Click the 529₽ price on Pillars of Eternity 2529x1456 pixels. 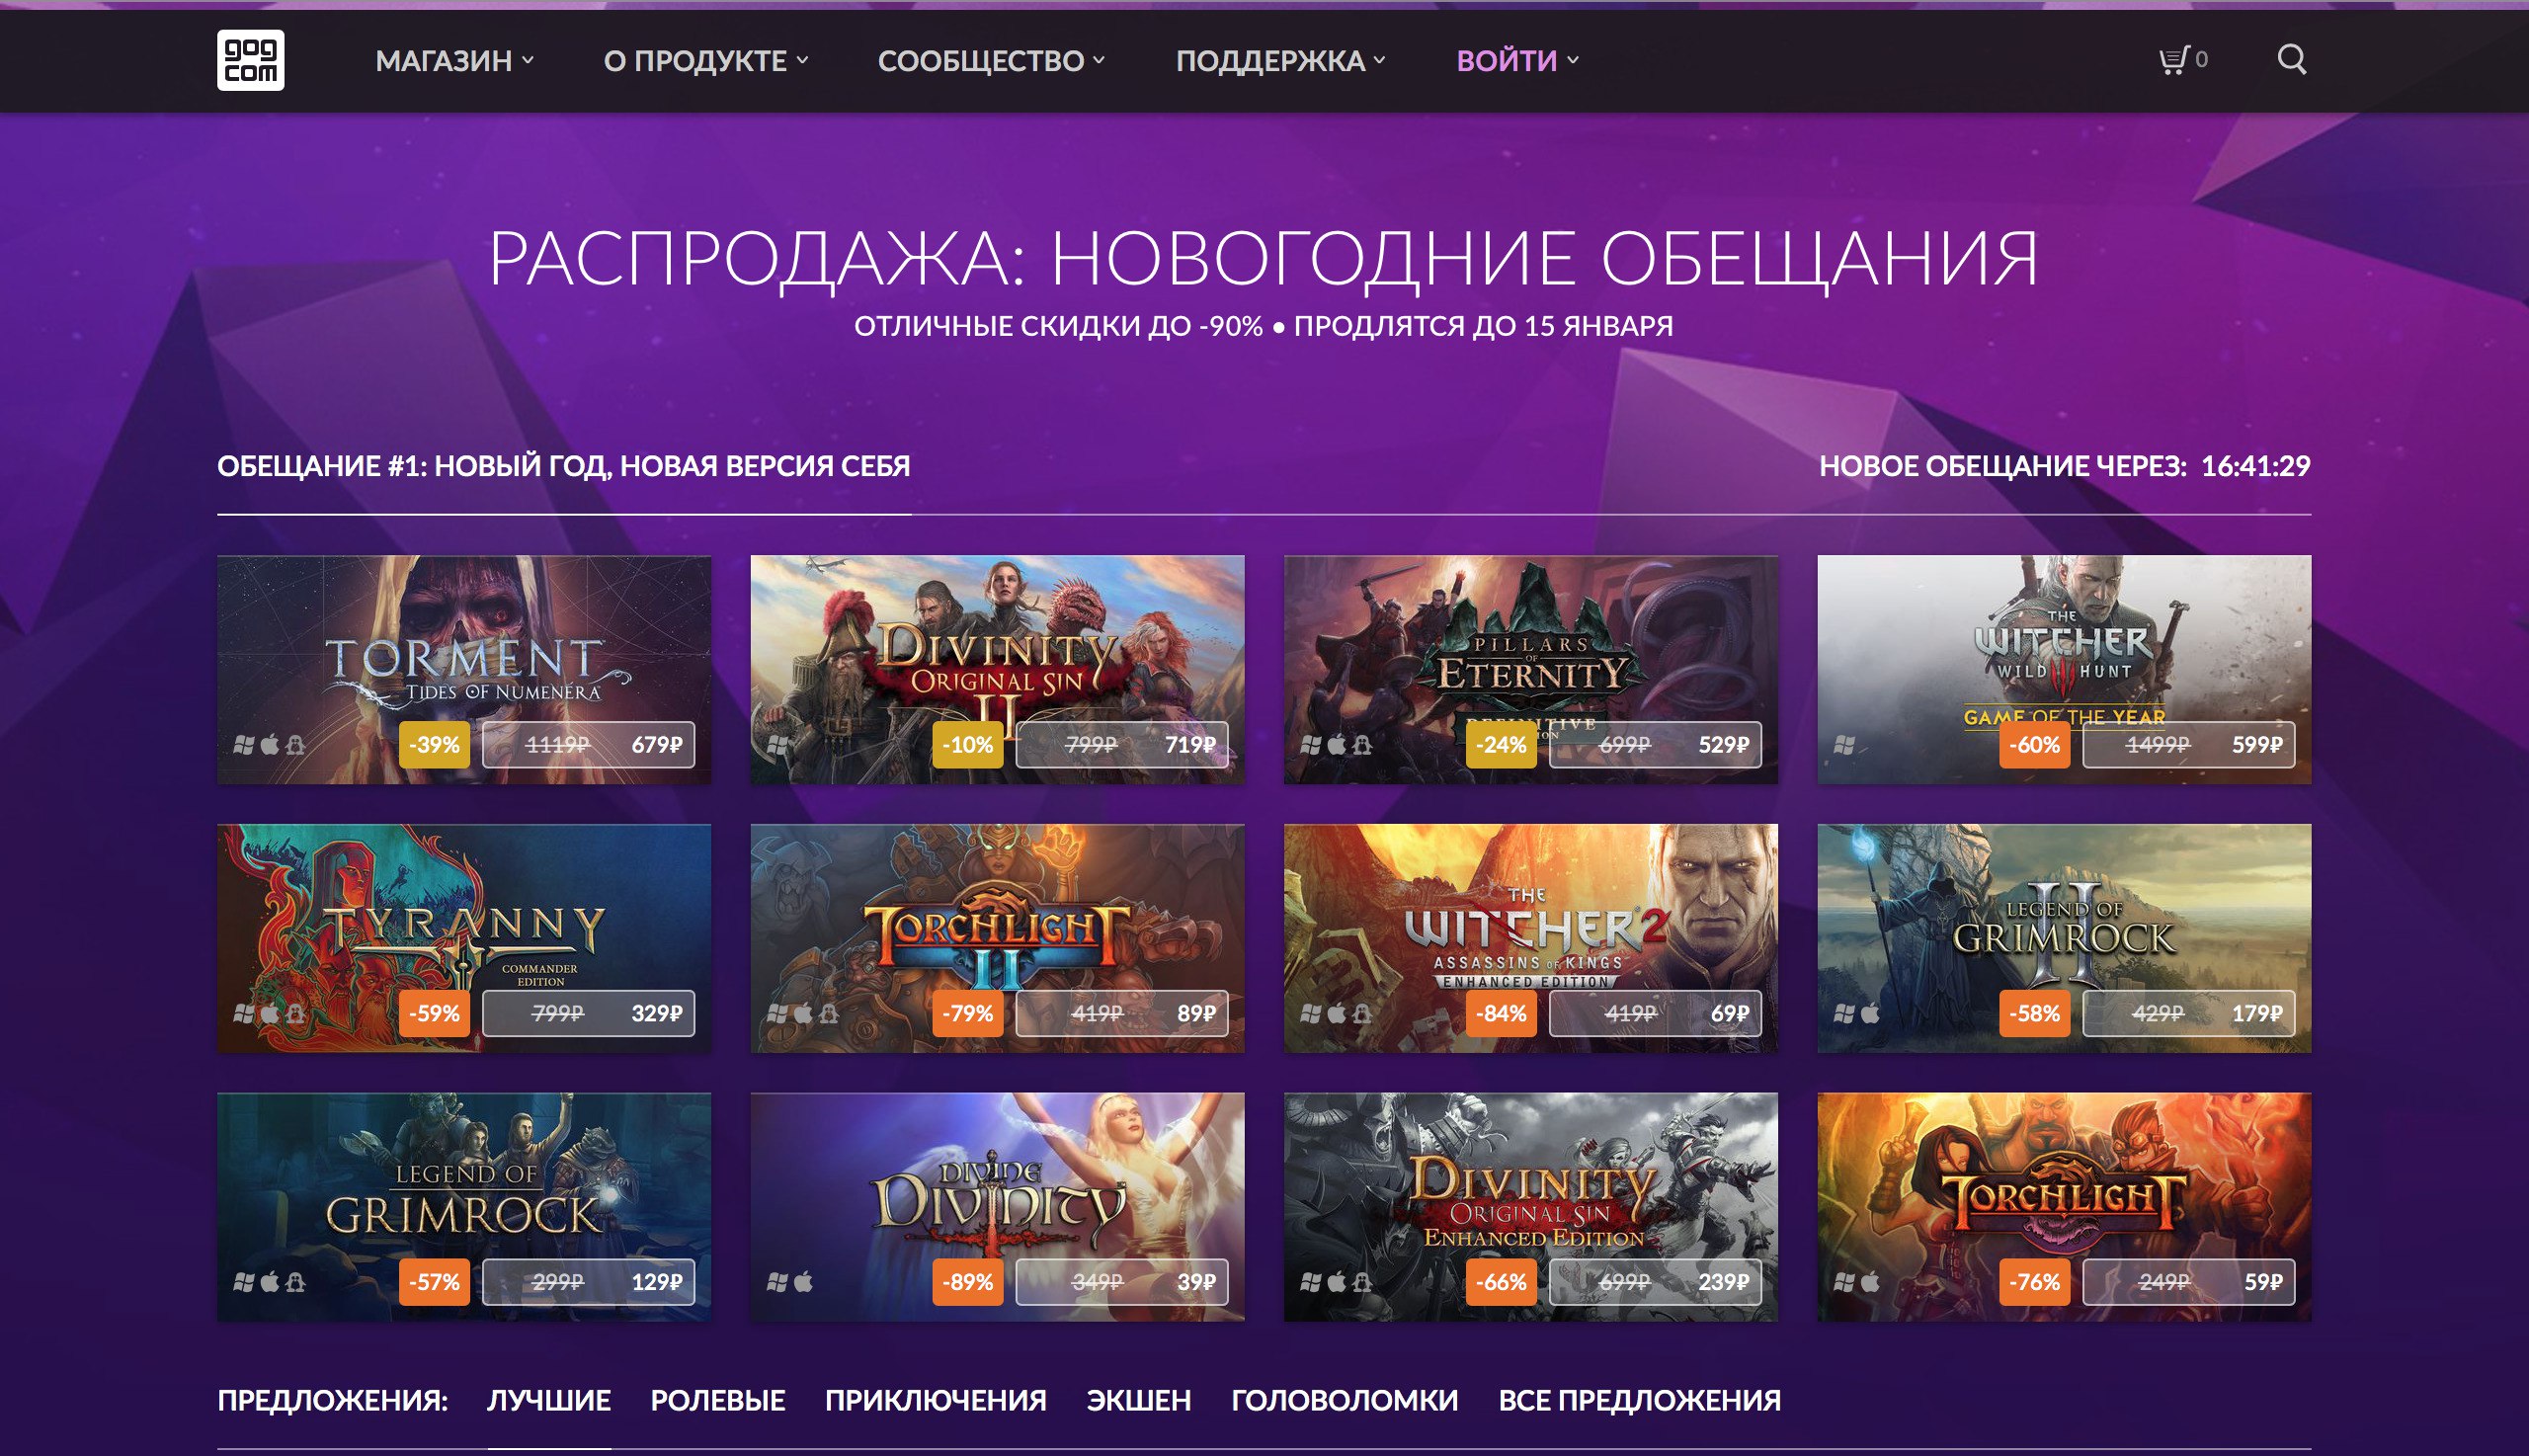[1655, 745]
